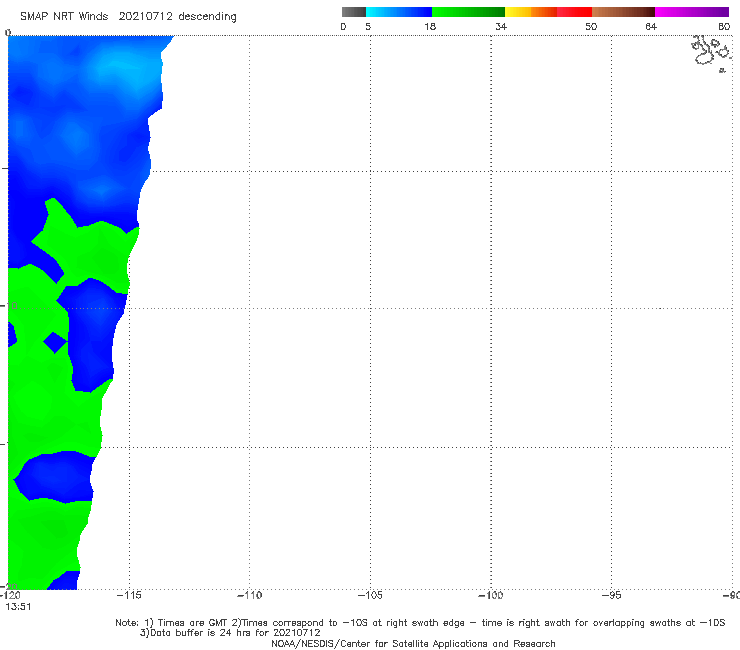The width and height of the screenshot is (740, 650).
Task: Click the longitude label '-120'
Action: pyautogui.click(x=10, y=595)
